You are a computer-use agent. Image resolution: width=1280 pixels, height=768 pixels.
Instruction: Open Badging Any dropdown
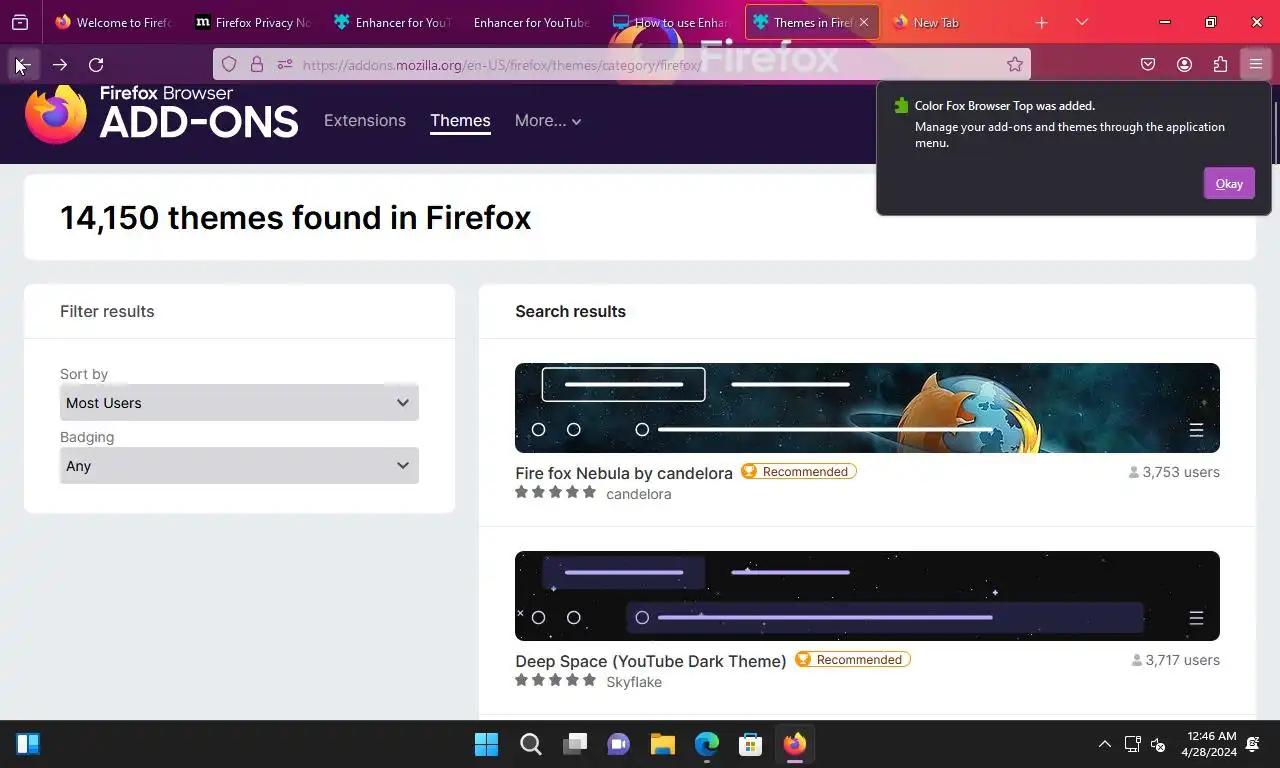click(x=239, y=465)
